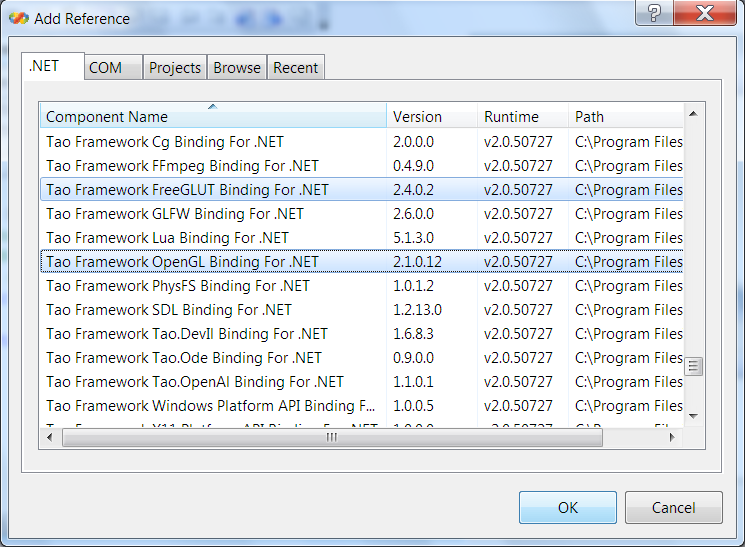Click horizontal scrollbar right arrow
The width and height of the screenshot is (745, 547).
pos(671,437)
